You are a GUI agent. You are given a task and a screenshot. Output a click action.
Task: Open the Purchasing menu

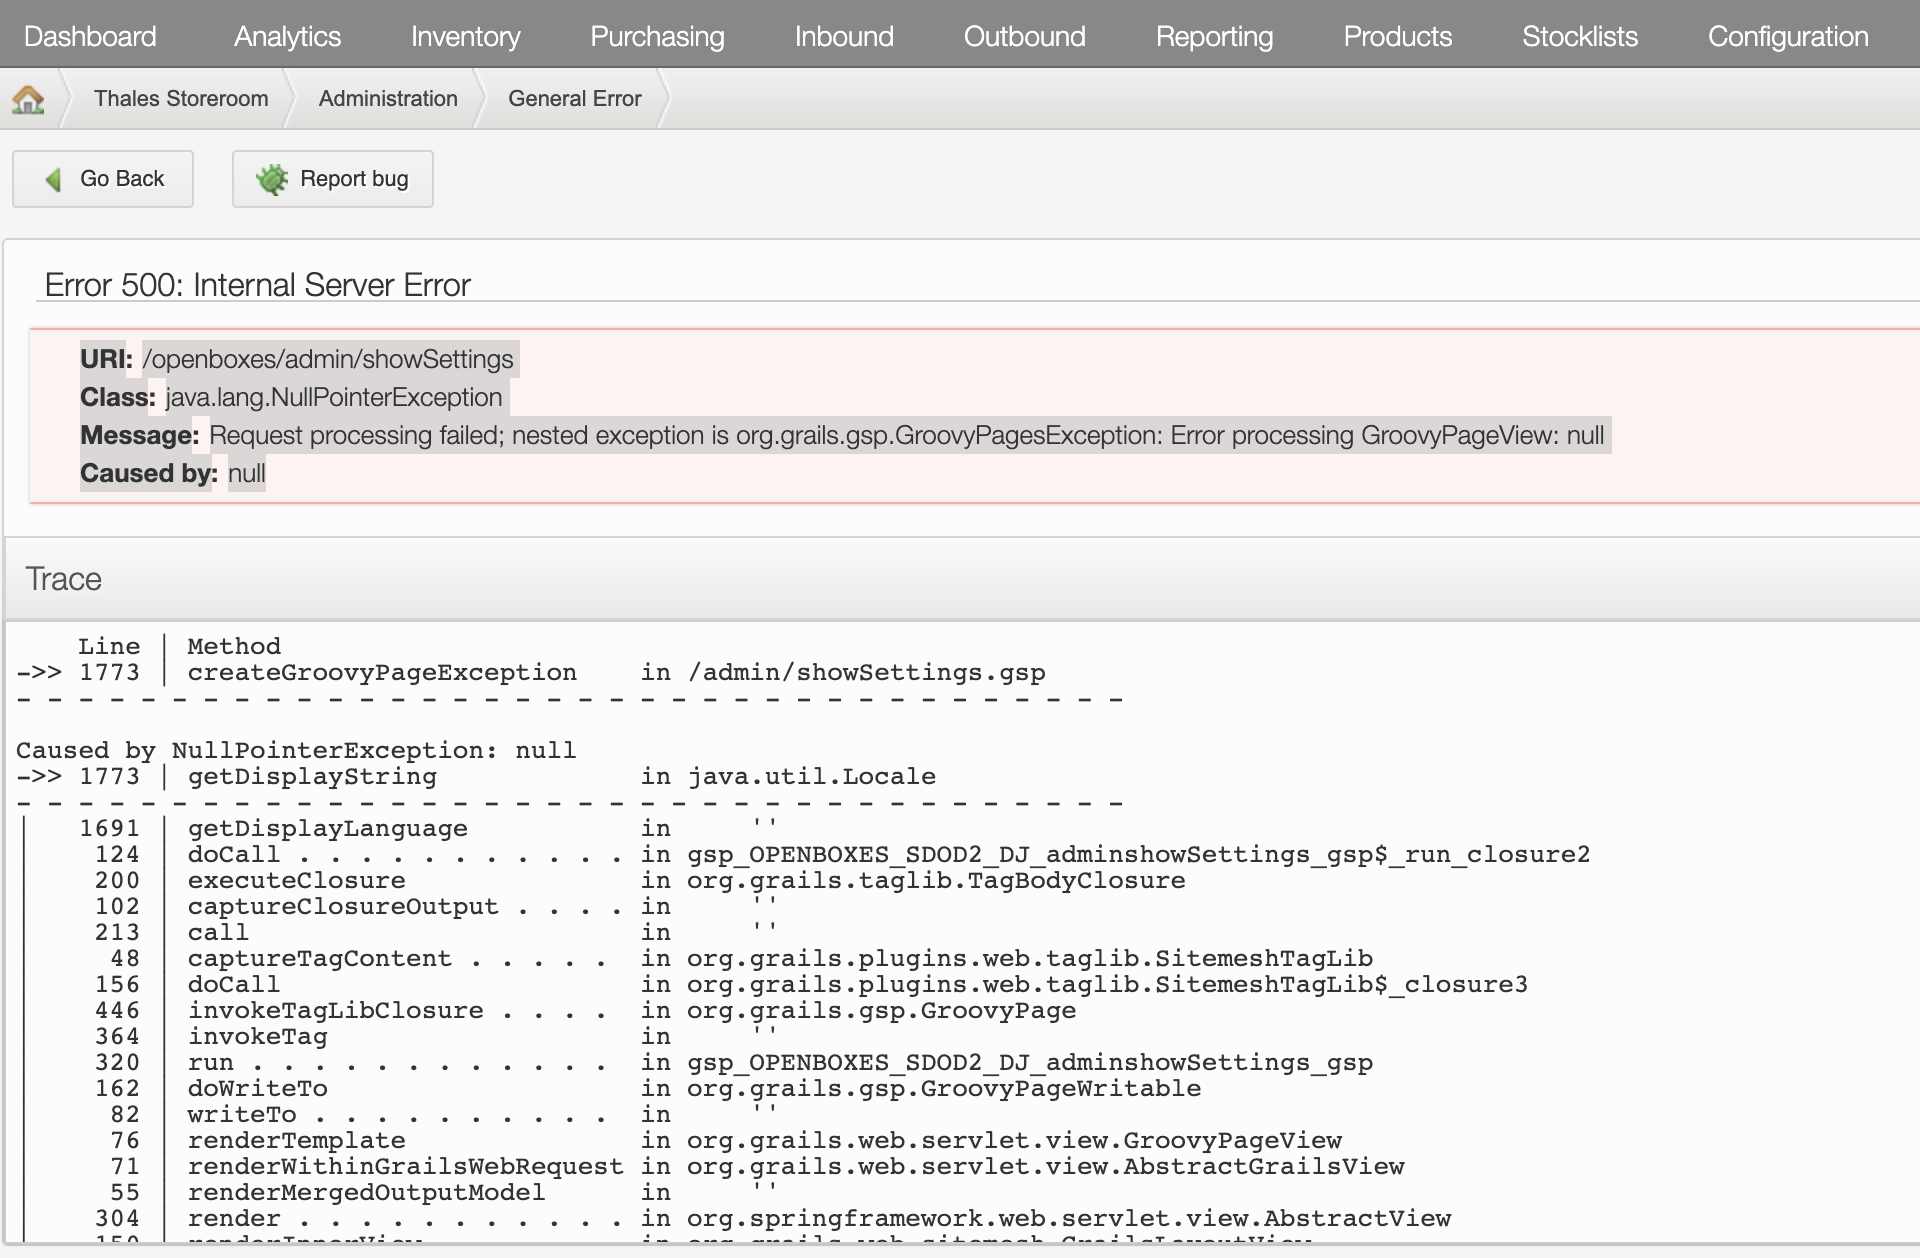pyautogui.click(x=657, y=36)
